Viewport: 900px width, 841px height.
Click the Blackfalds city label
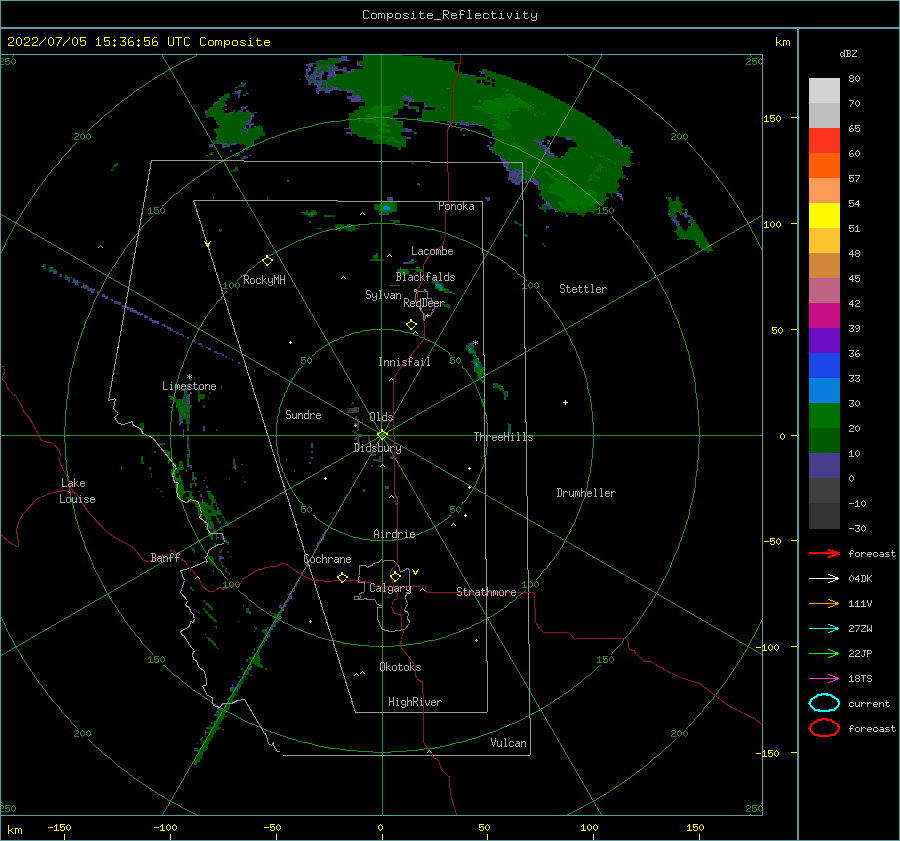[425, 277]
